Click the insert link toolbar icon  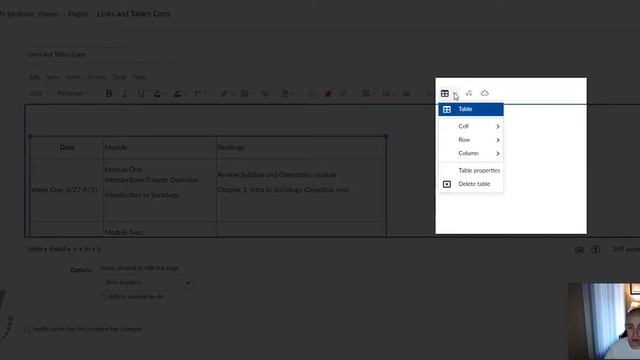pos(224,93)
